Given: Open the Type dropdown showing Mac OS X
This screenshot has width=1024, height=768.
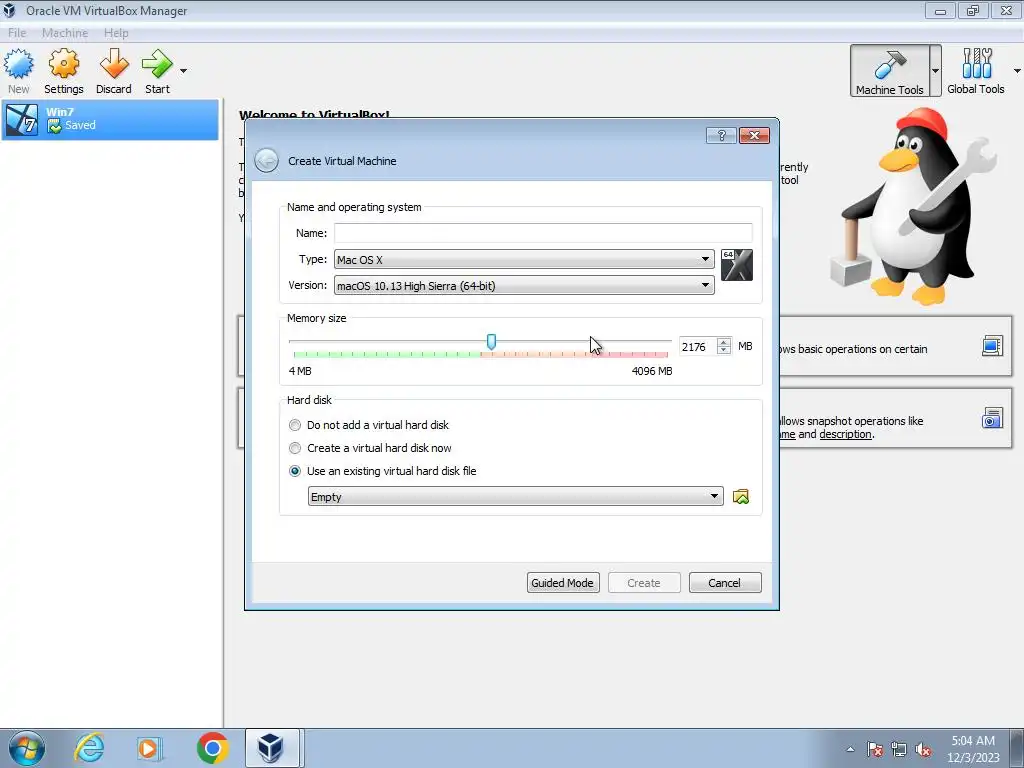Looking at the screenshot, I should point(524,259).
